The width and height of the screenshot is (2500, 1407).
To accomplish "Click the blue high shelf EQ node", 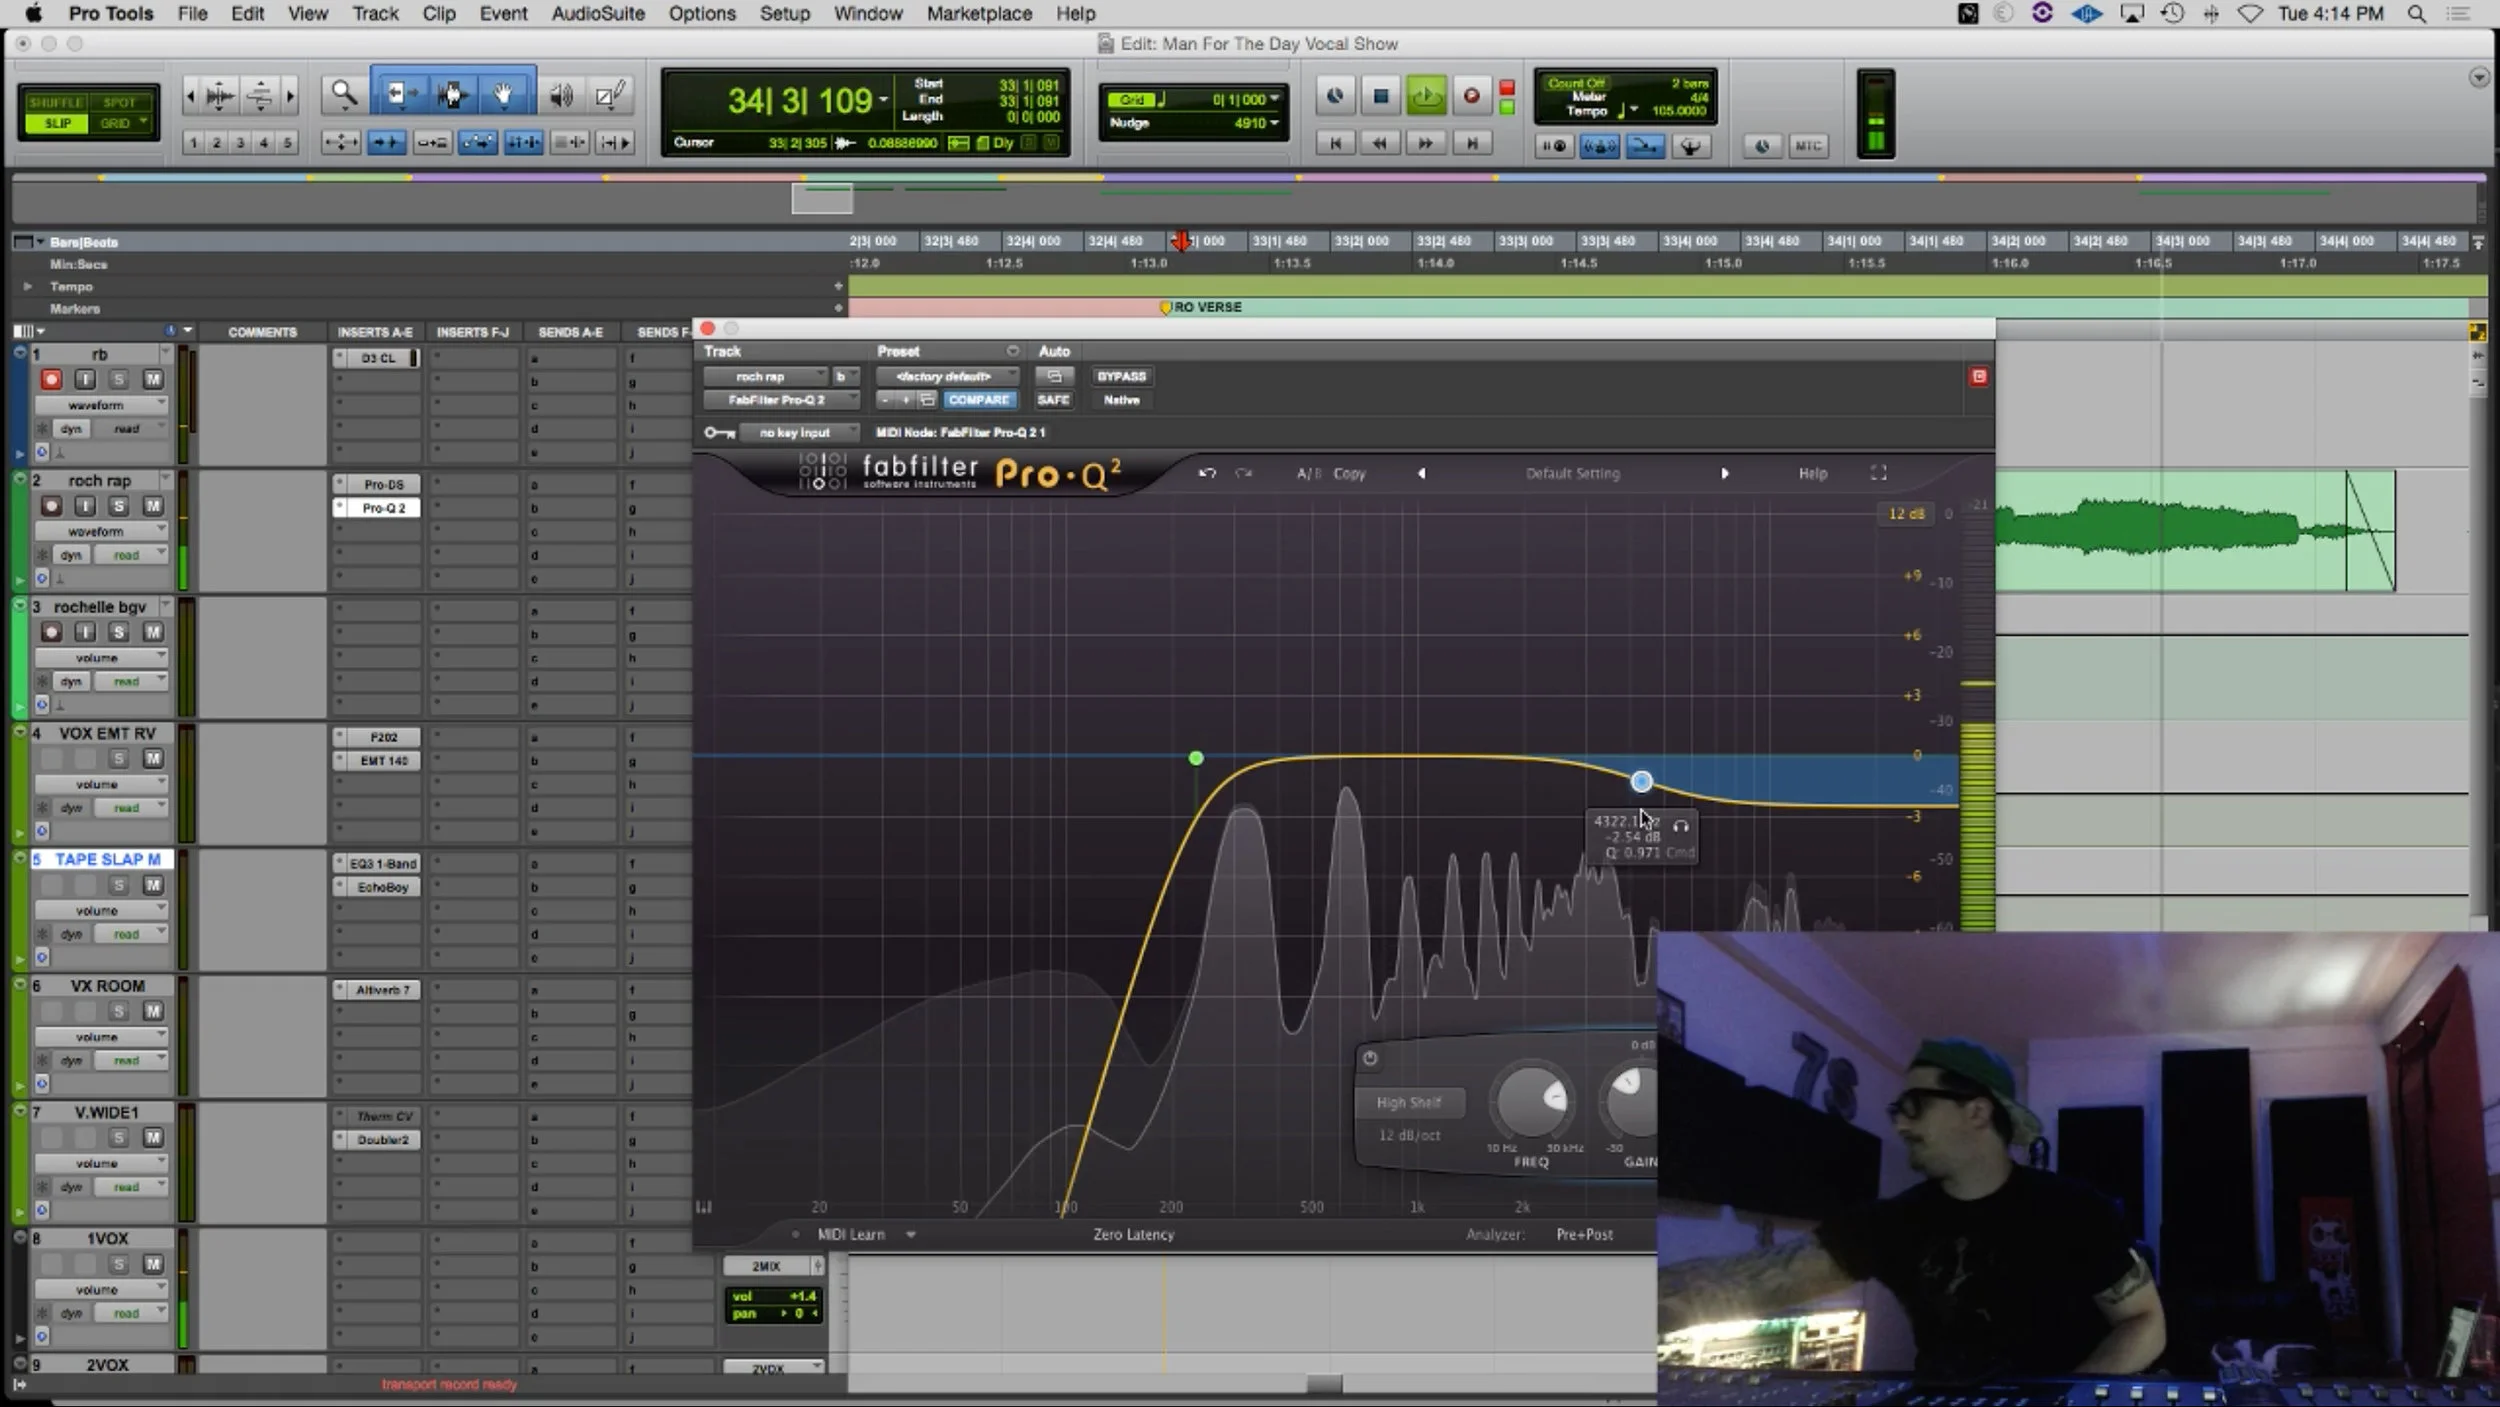I will click(1641, 781).
